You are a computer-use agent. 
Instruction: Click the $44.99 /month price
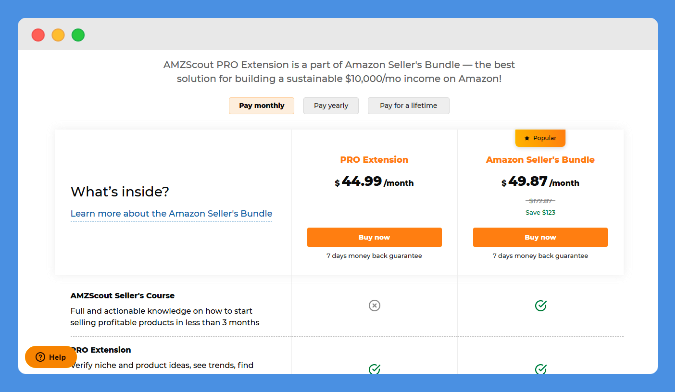[x=374, y=182]
